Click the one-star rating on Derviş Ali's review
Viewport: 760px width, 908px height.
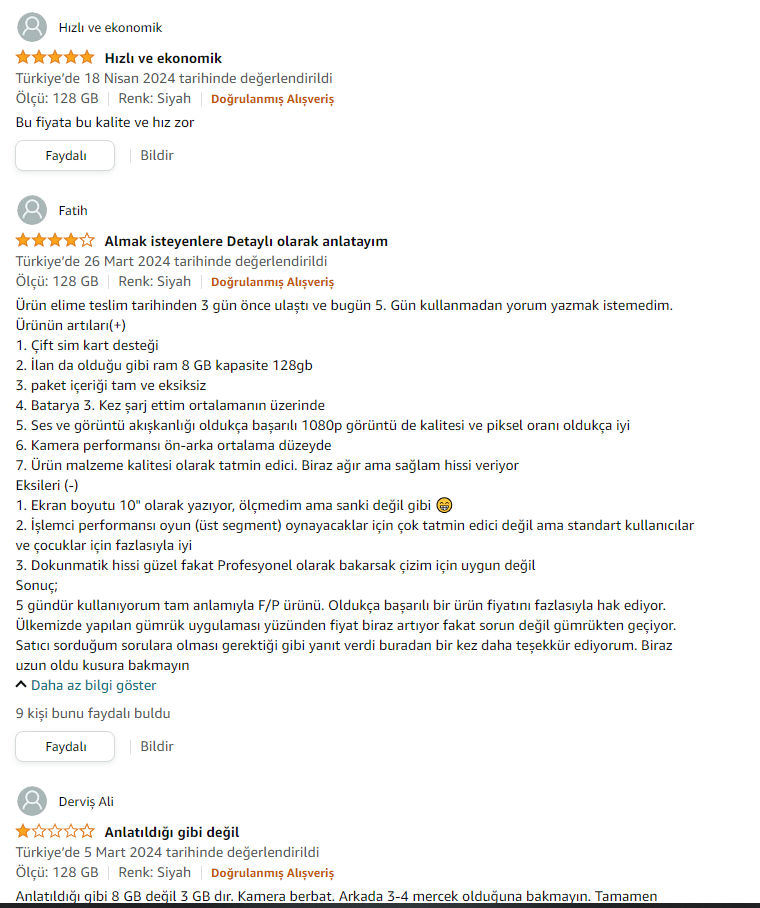tap(55, 832)
